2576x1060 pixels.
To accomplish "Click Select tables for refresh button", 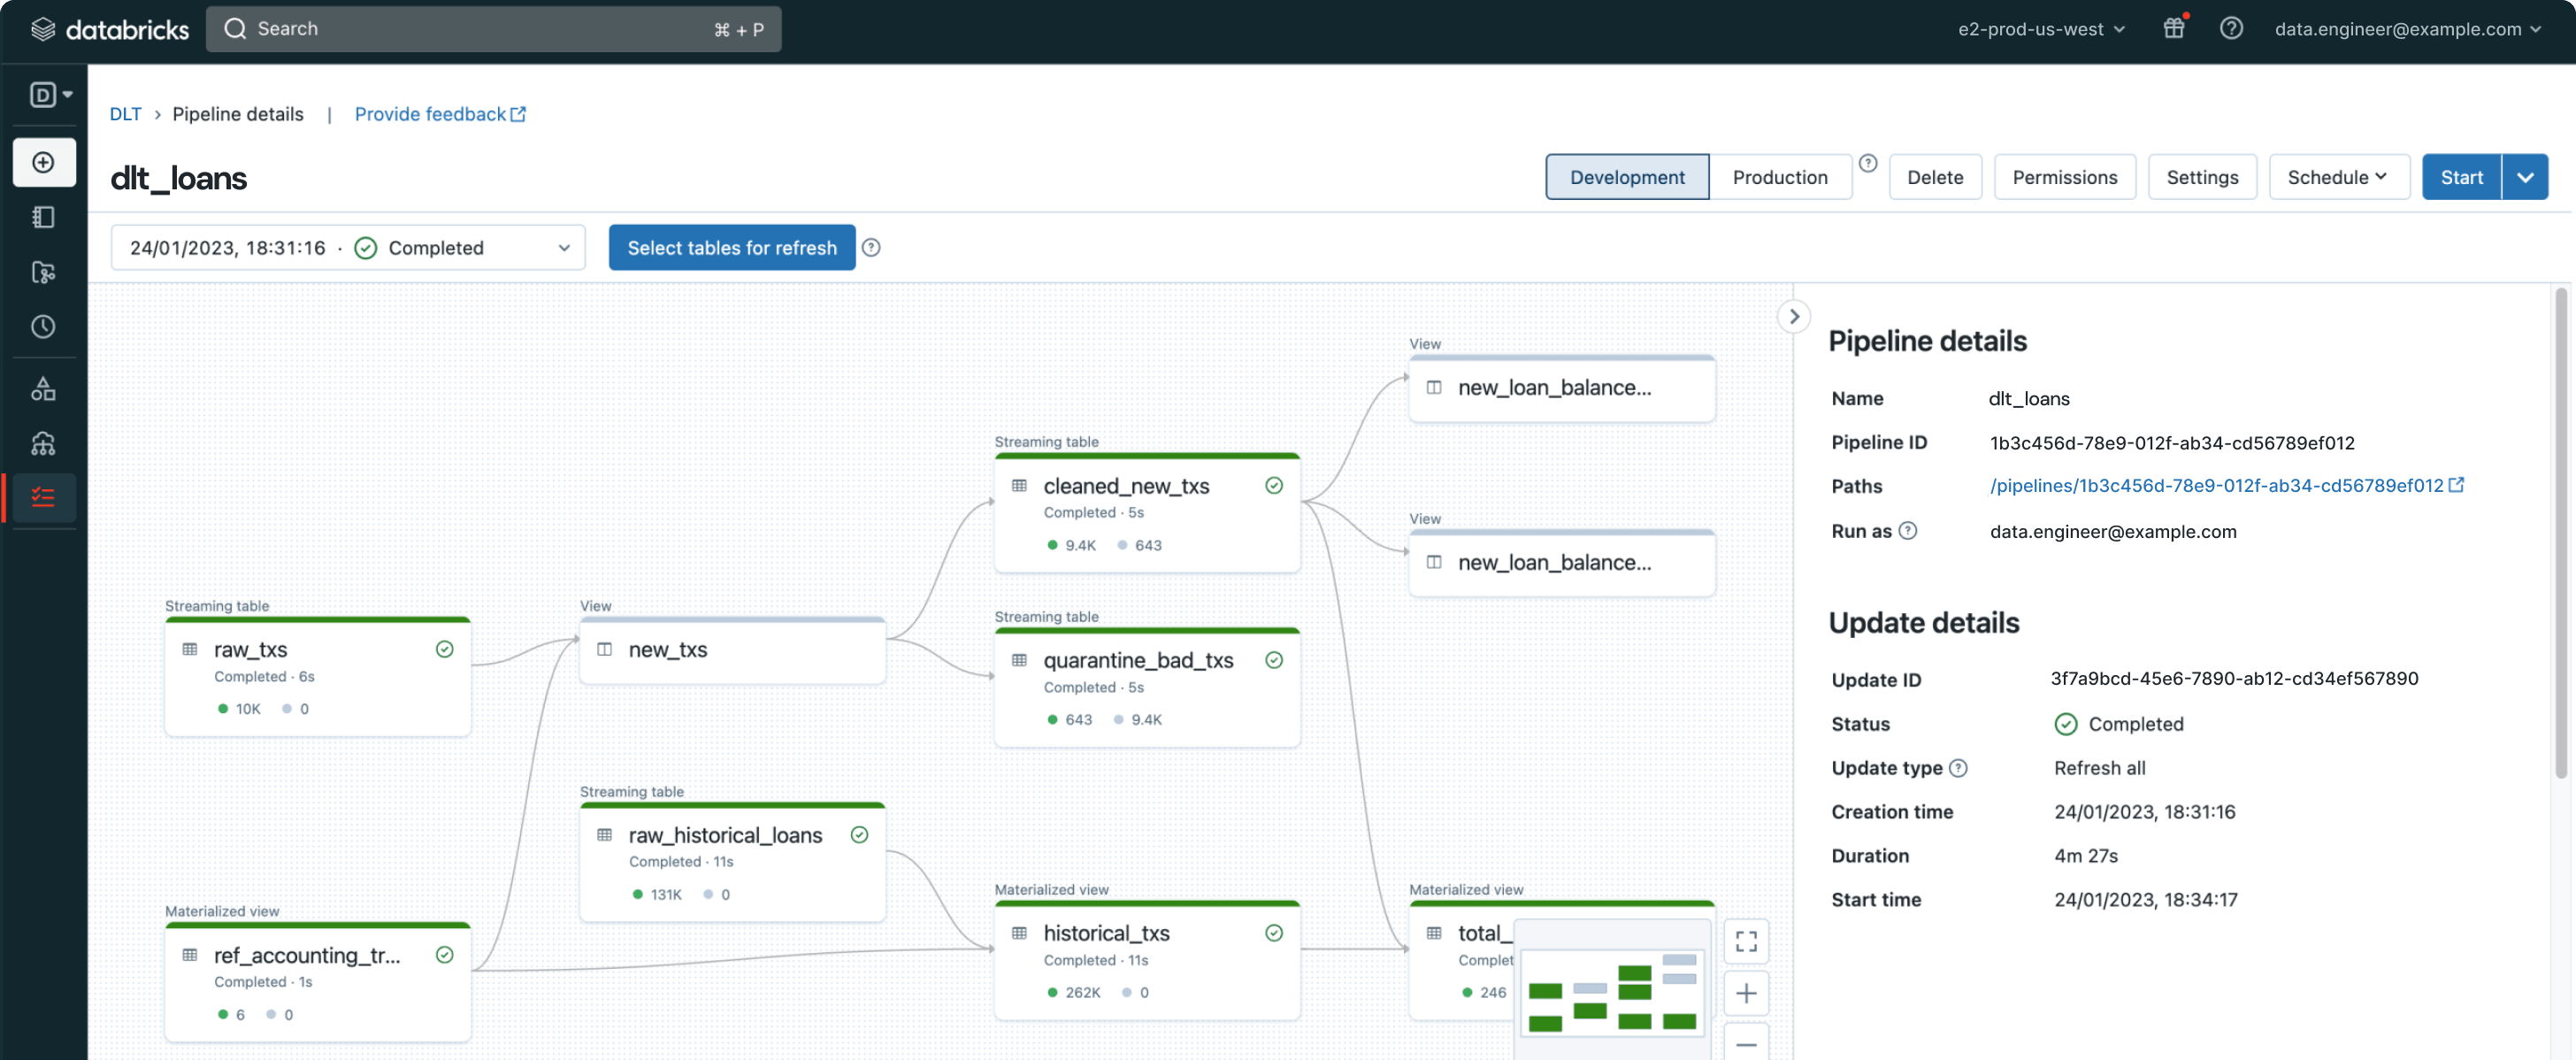I will coord(731,248).
